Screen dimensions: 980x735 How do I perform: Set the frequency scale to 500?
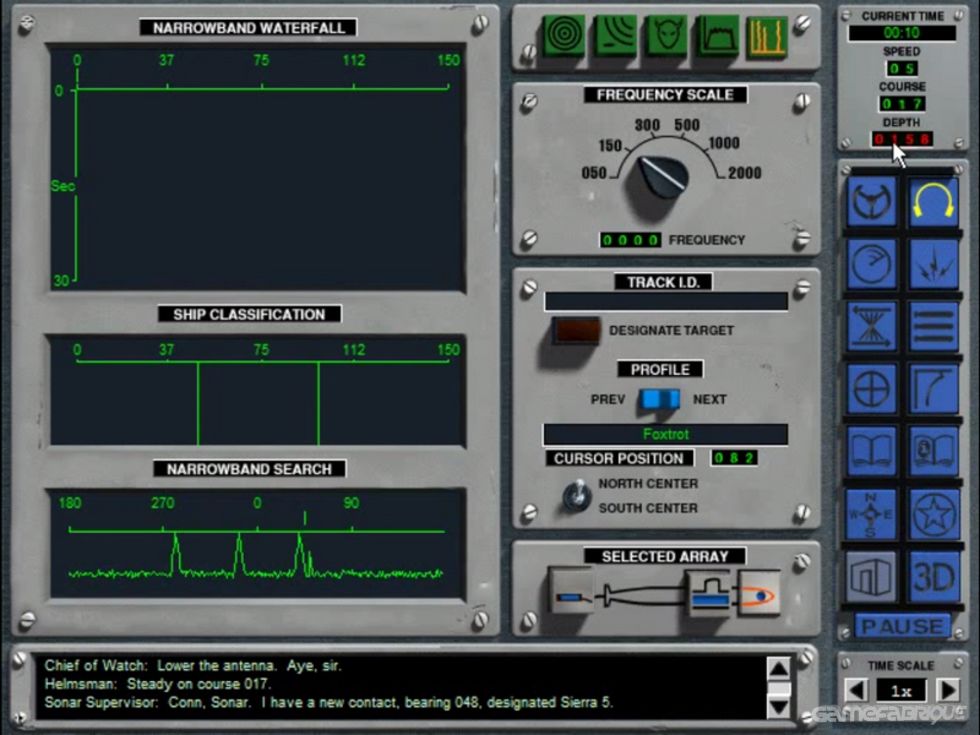tap(687, 125)
